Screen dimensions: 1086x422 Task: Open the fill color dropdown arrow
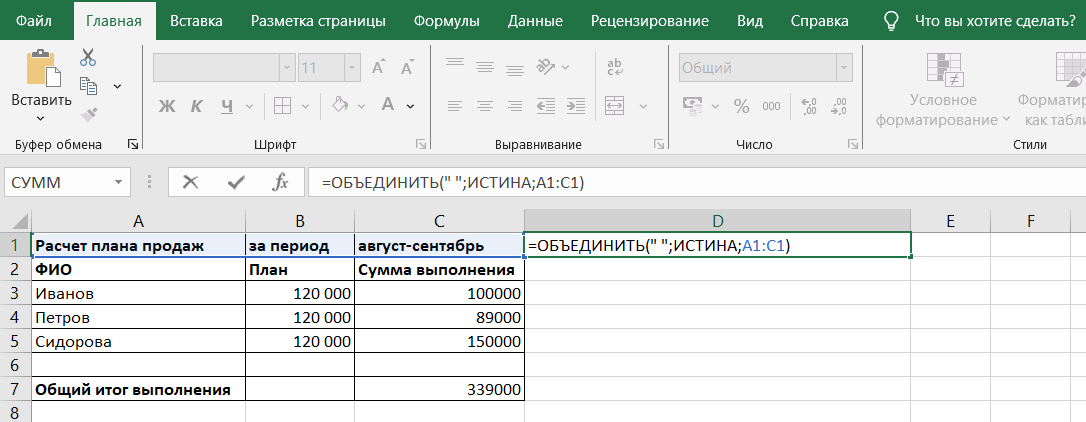click(x=362, y=106)
